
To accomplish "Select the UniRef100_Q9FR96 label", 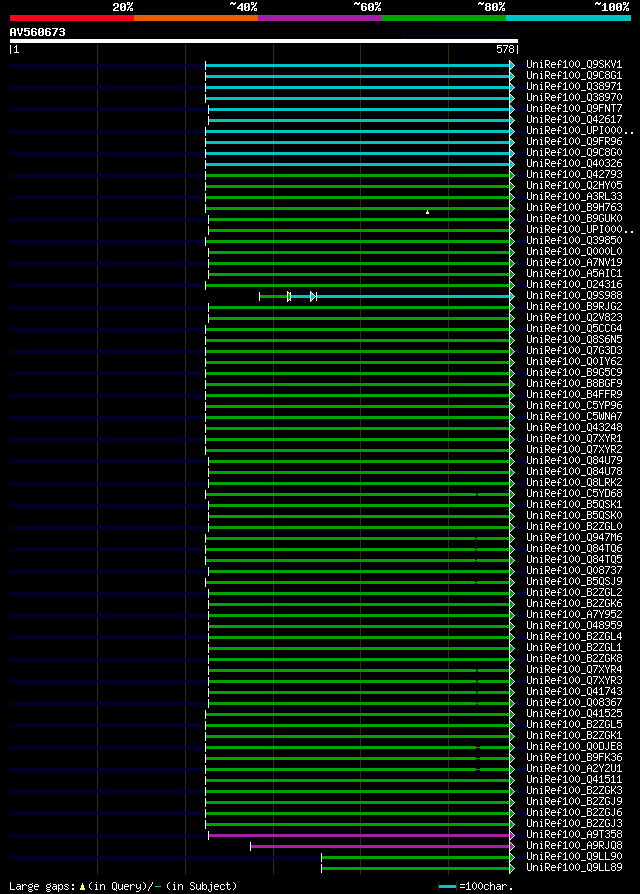I will click(x=574, y=142).
